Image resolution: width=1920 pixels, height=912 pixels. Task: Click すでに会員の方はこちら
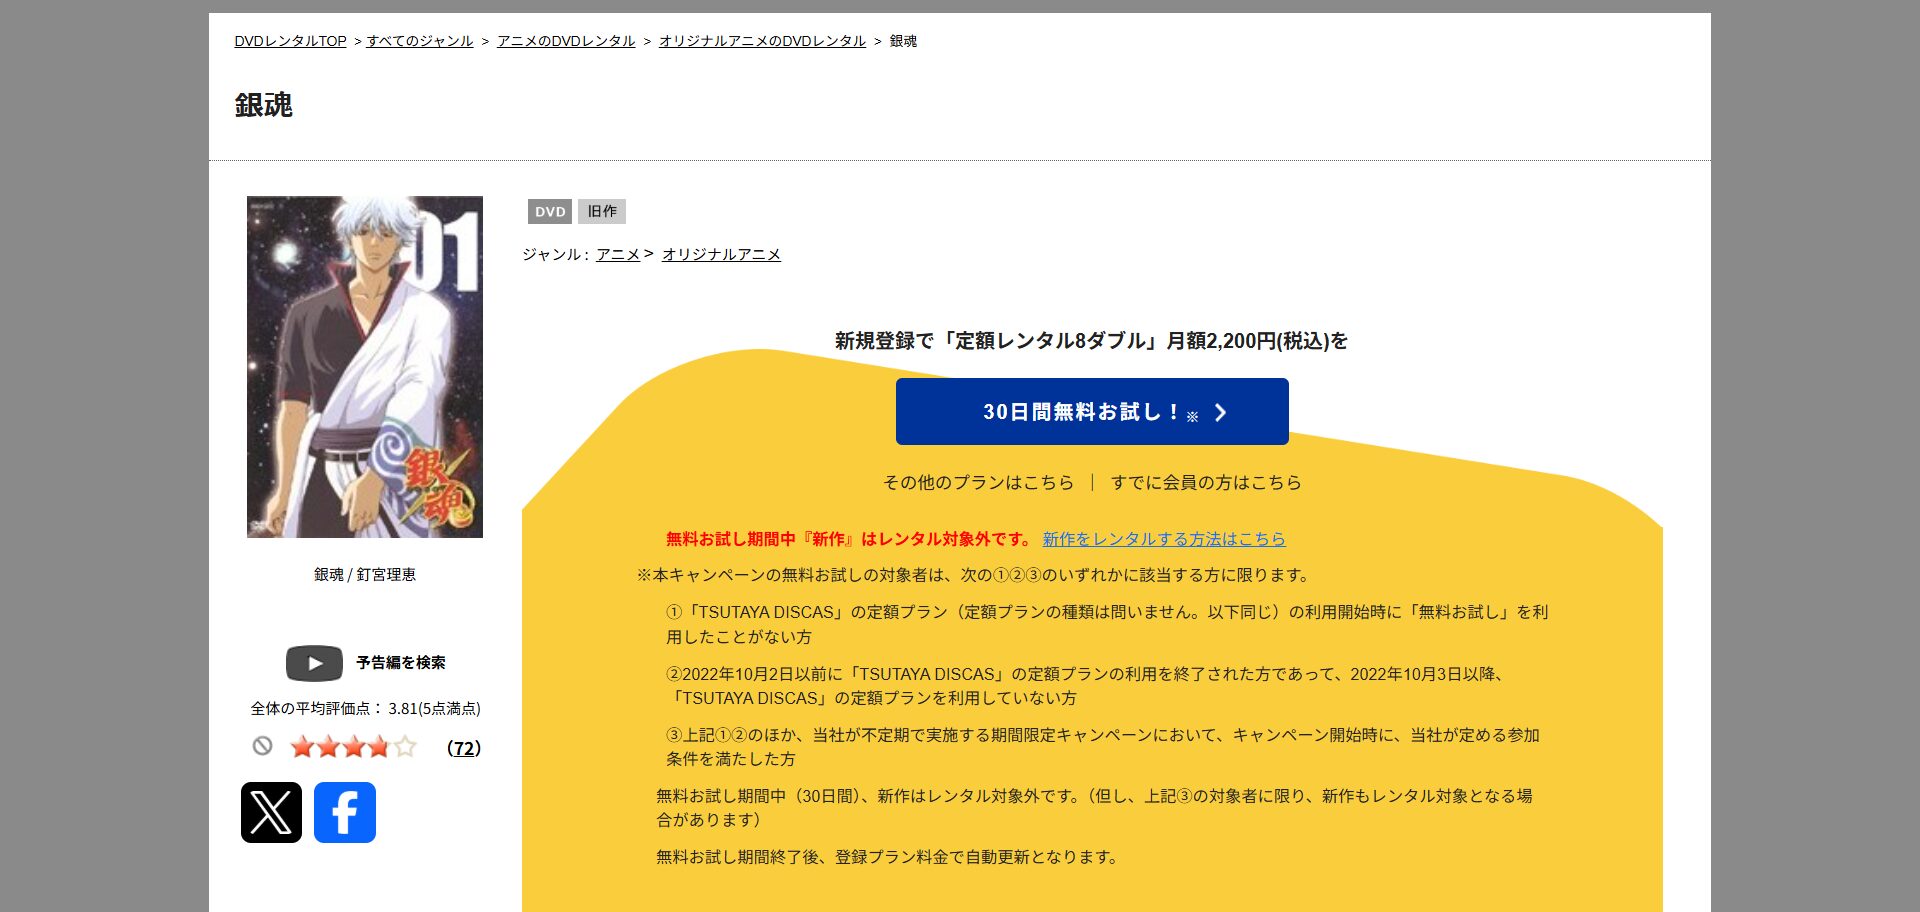pos(1205,482)
